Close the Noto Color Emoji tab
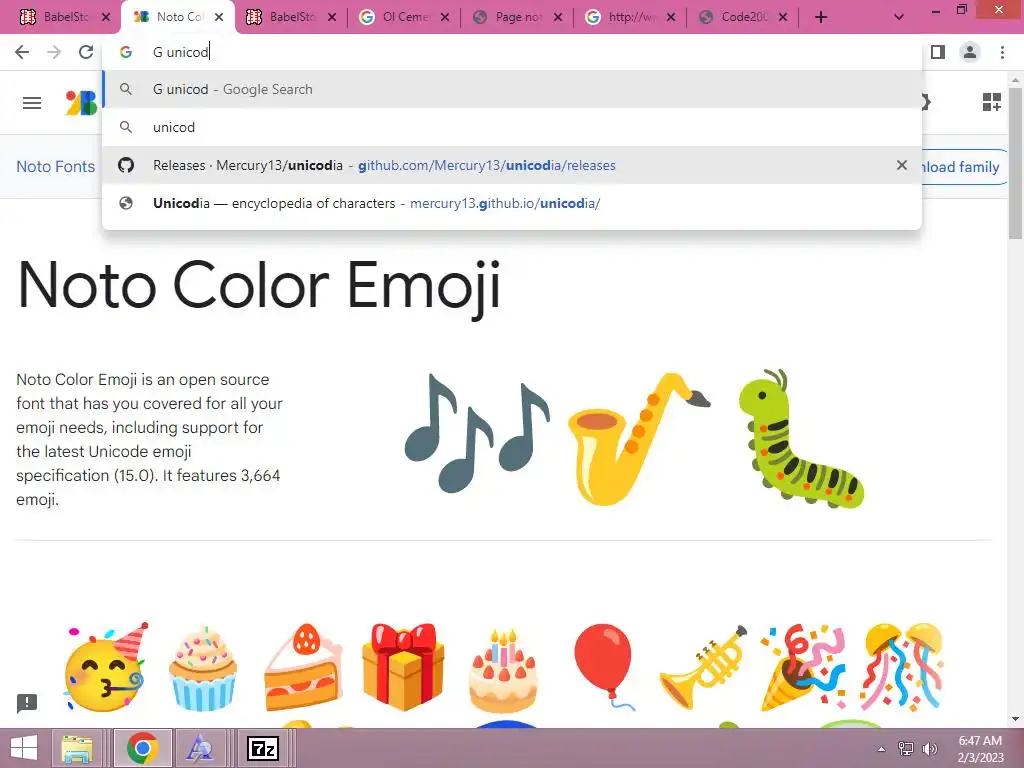The height and width of the screenshot is (768, 1024). coord(219,18)
